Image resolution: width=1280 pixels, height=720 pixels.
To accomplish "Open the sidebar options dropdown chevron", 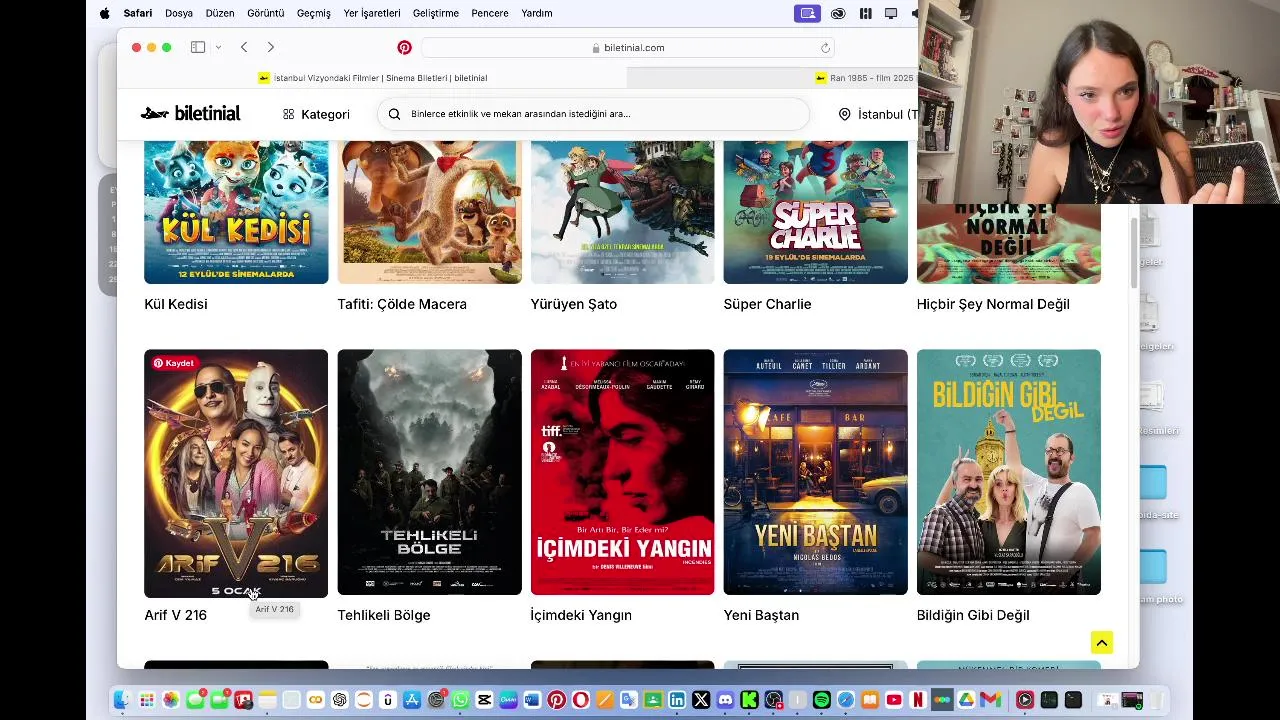I will pyautogui.click(x=218, y=47).
